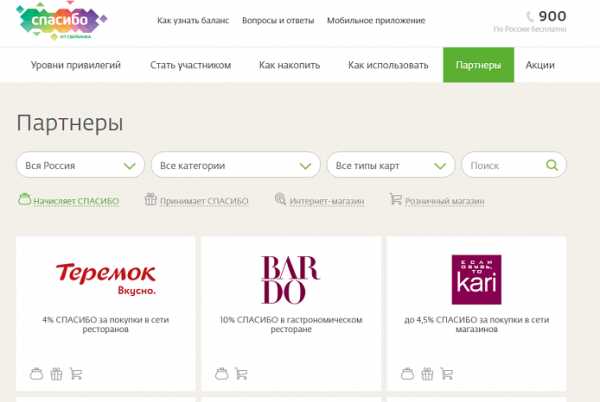Filter by Розничный магазин
This screenshot has height=402, width=600.
pyautogui.click(x=445, y=201)
